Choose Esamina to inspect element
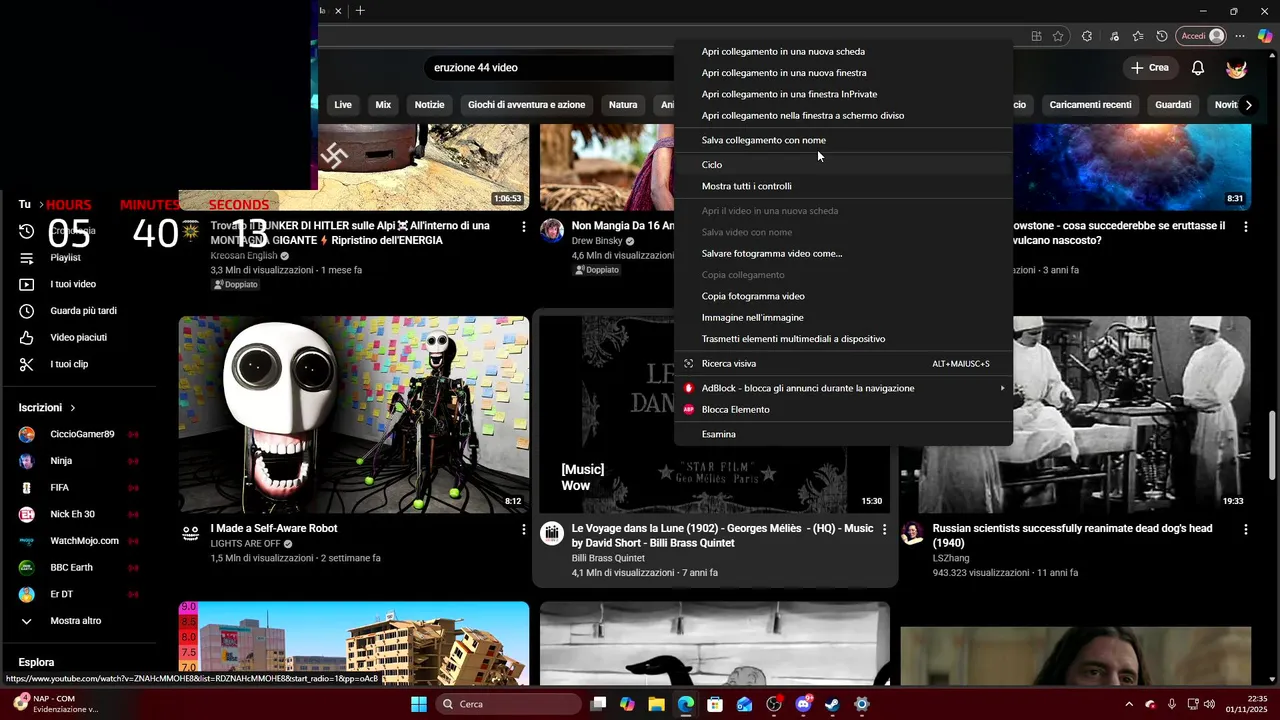The width and height of the screenshot is (1280, 720). click(x=843, y=434)
